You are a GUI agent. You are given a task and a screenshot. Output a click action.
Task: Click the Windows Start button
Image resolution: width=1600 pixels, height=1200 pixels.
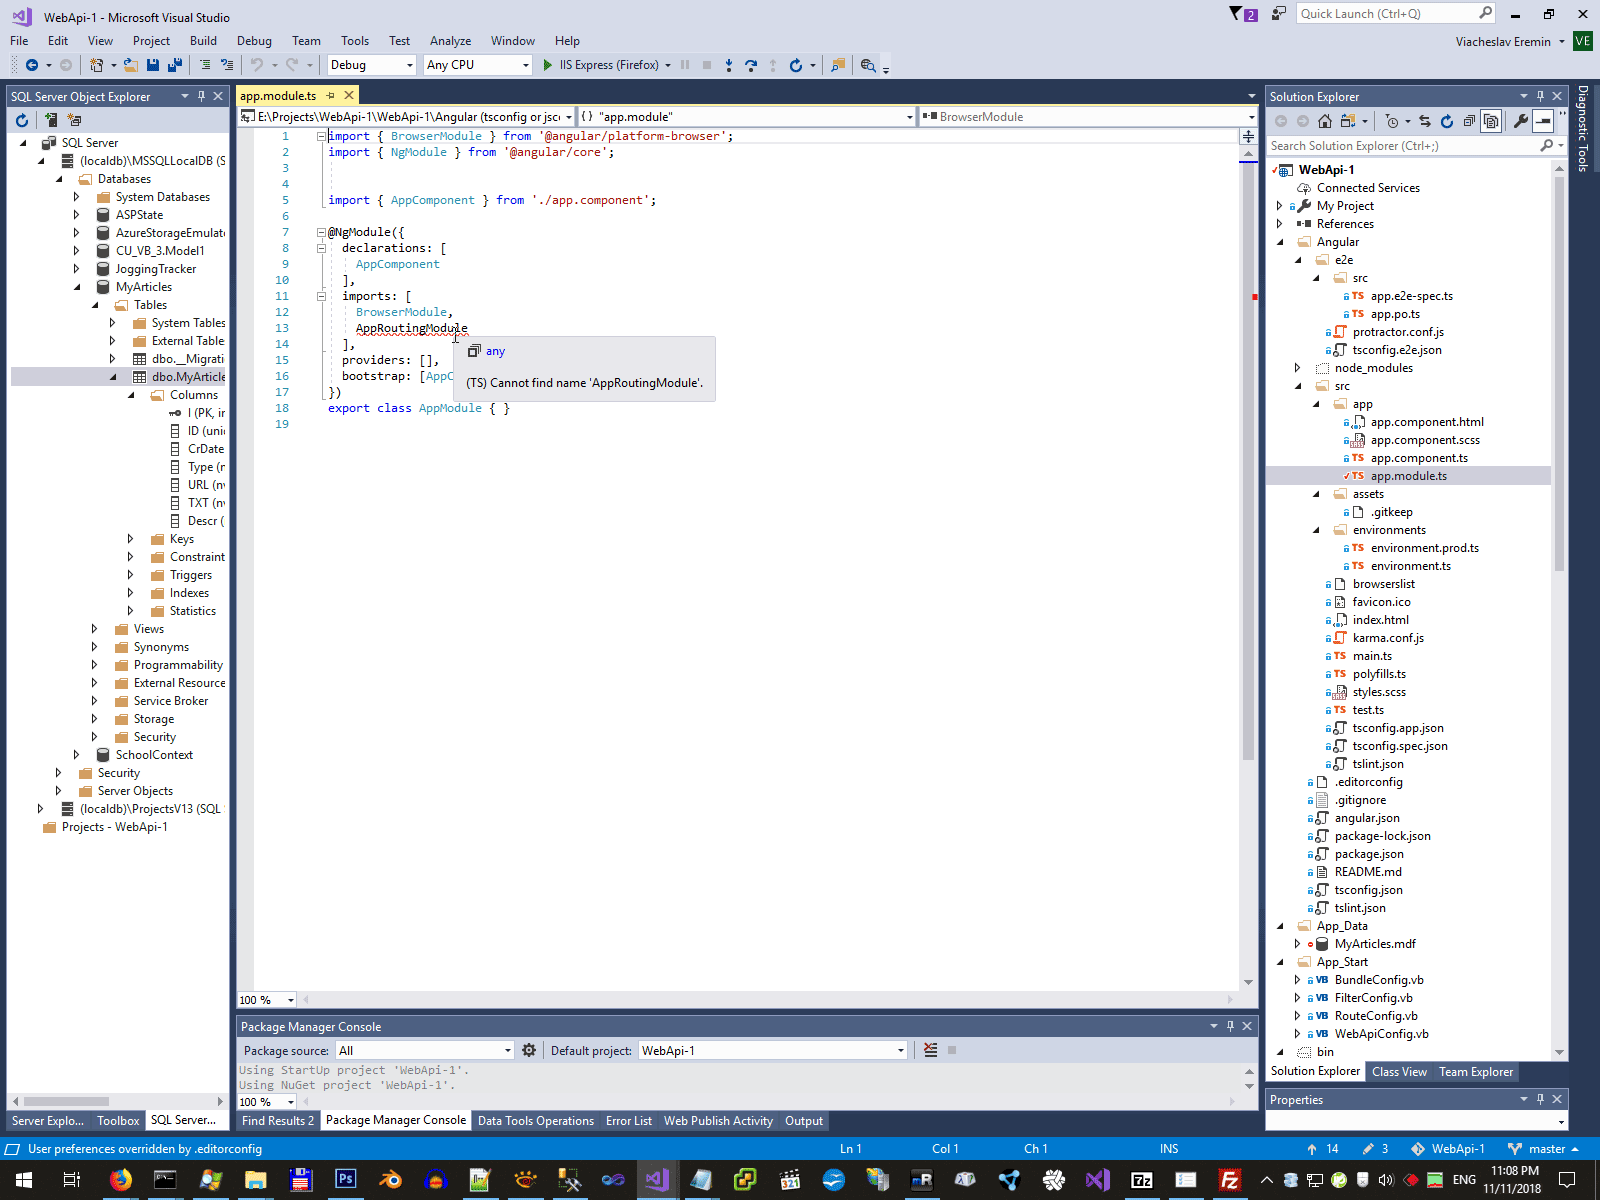[22, 1180]
